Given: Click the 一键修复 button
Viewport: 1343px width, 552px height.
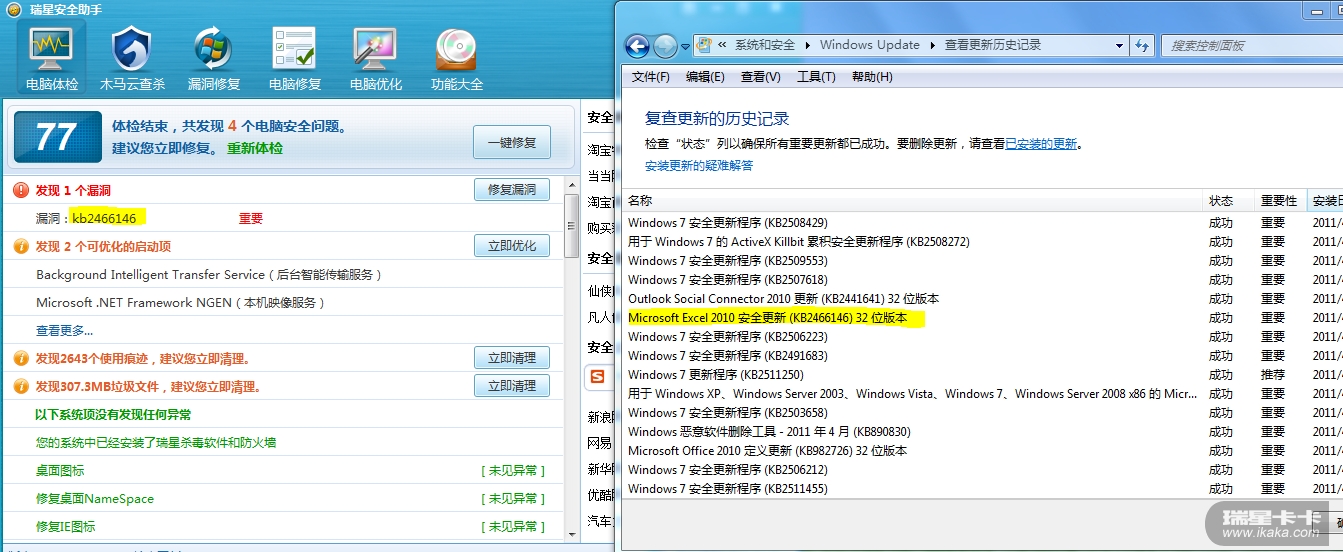Looking at the screenshot, I should click(512, 142).
